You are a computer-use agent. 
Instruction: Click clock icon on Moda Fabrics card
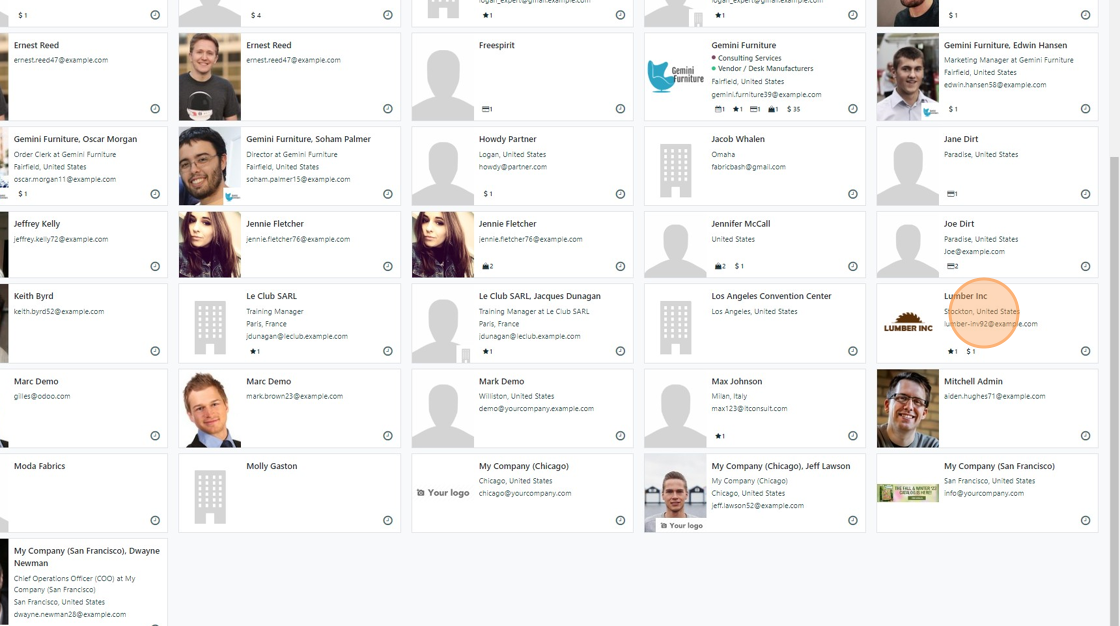[x=155, y=520]
